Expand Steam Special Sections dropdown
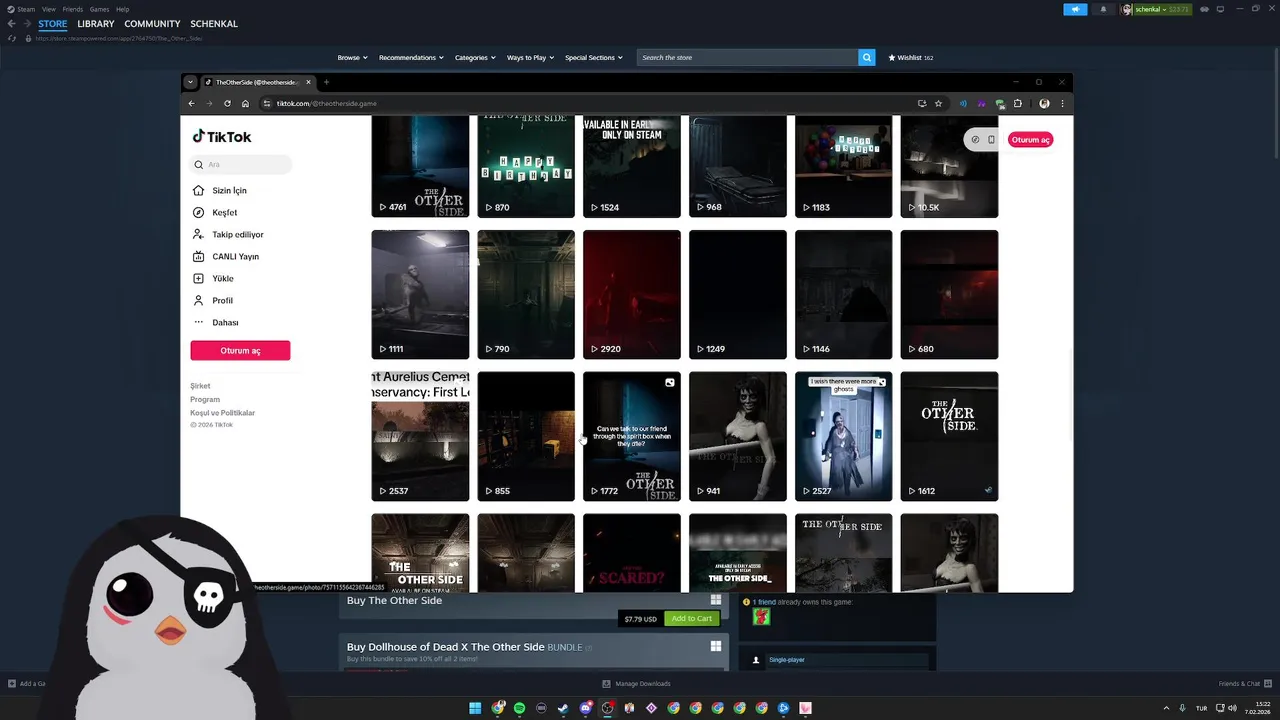The height and width of the screenshot is (720, 1280). (593, 57)
